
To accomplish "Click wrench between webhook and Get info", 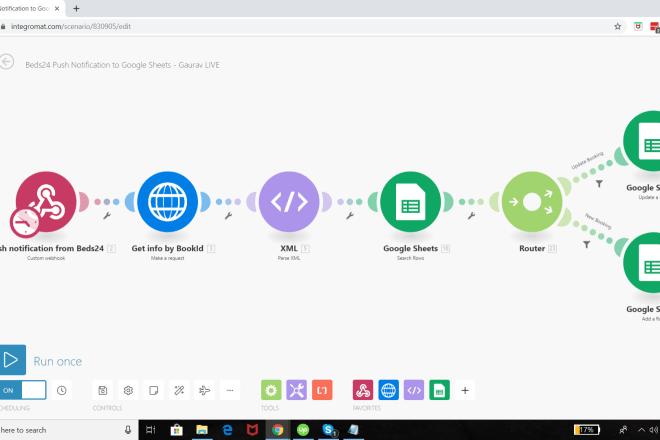I will click(107, 216).
